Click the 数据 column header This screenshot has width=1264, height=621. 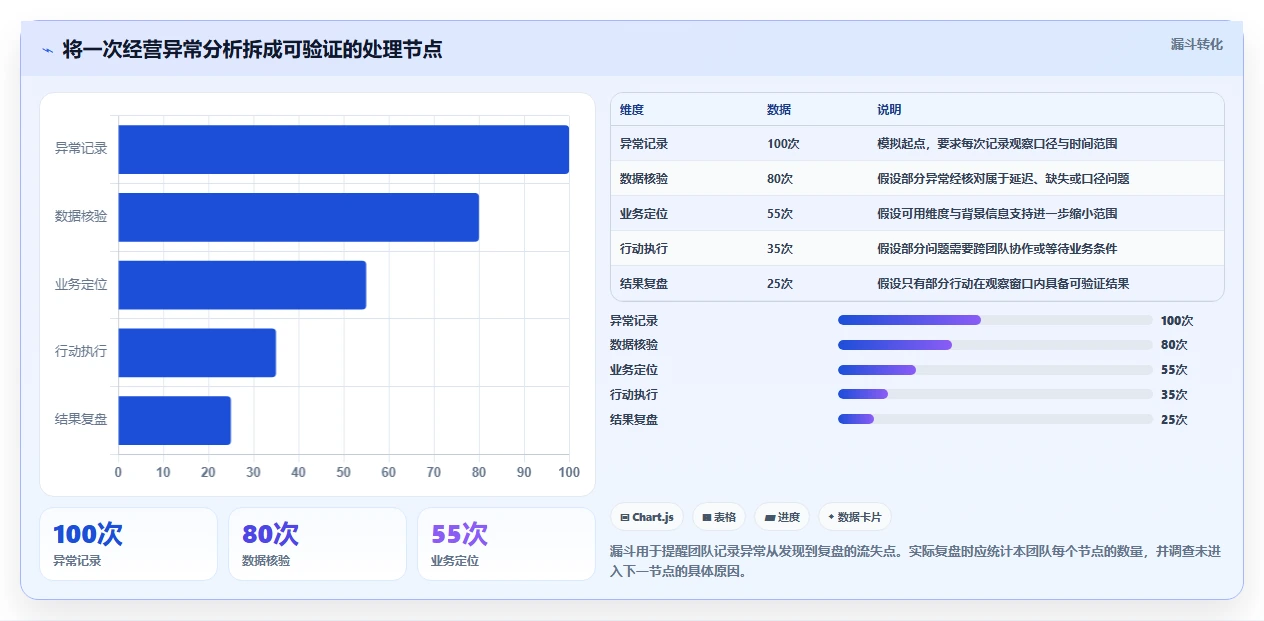coord(779,109)
